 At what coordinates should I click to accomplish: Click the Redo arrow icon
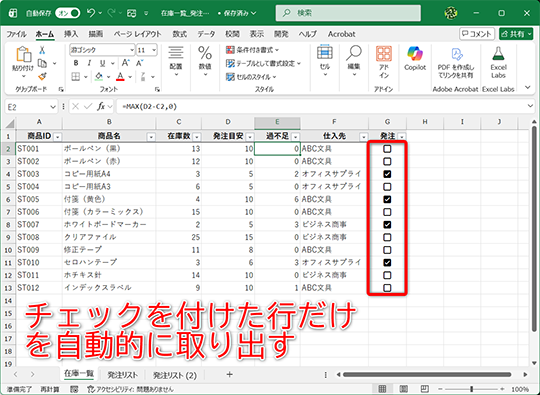111,13
